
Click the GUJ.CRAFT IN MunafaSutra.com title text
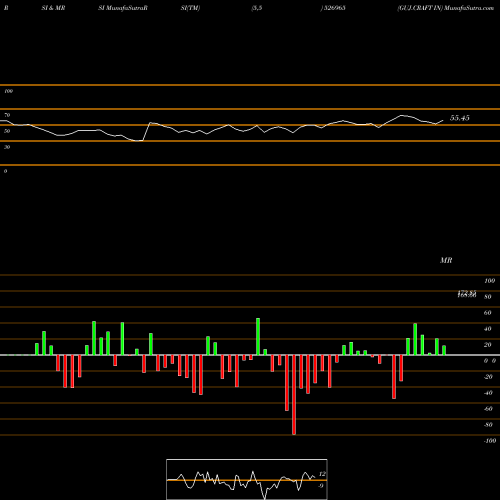[x=445, y=8]
